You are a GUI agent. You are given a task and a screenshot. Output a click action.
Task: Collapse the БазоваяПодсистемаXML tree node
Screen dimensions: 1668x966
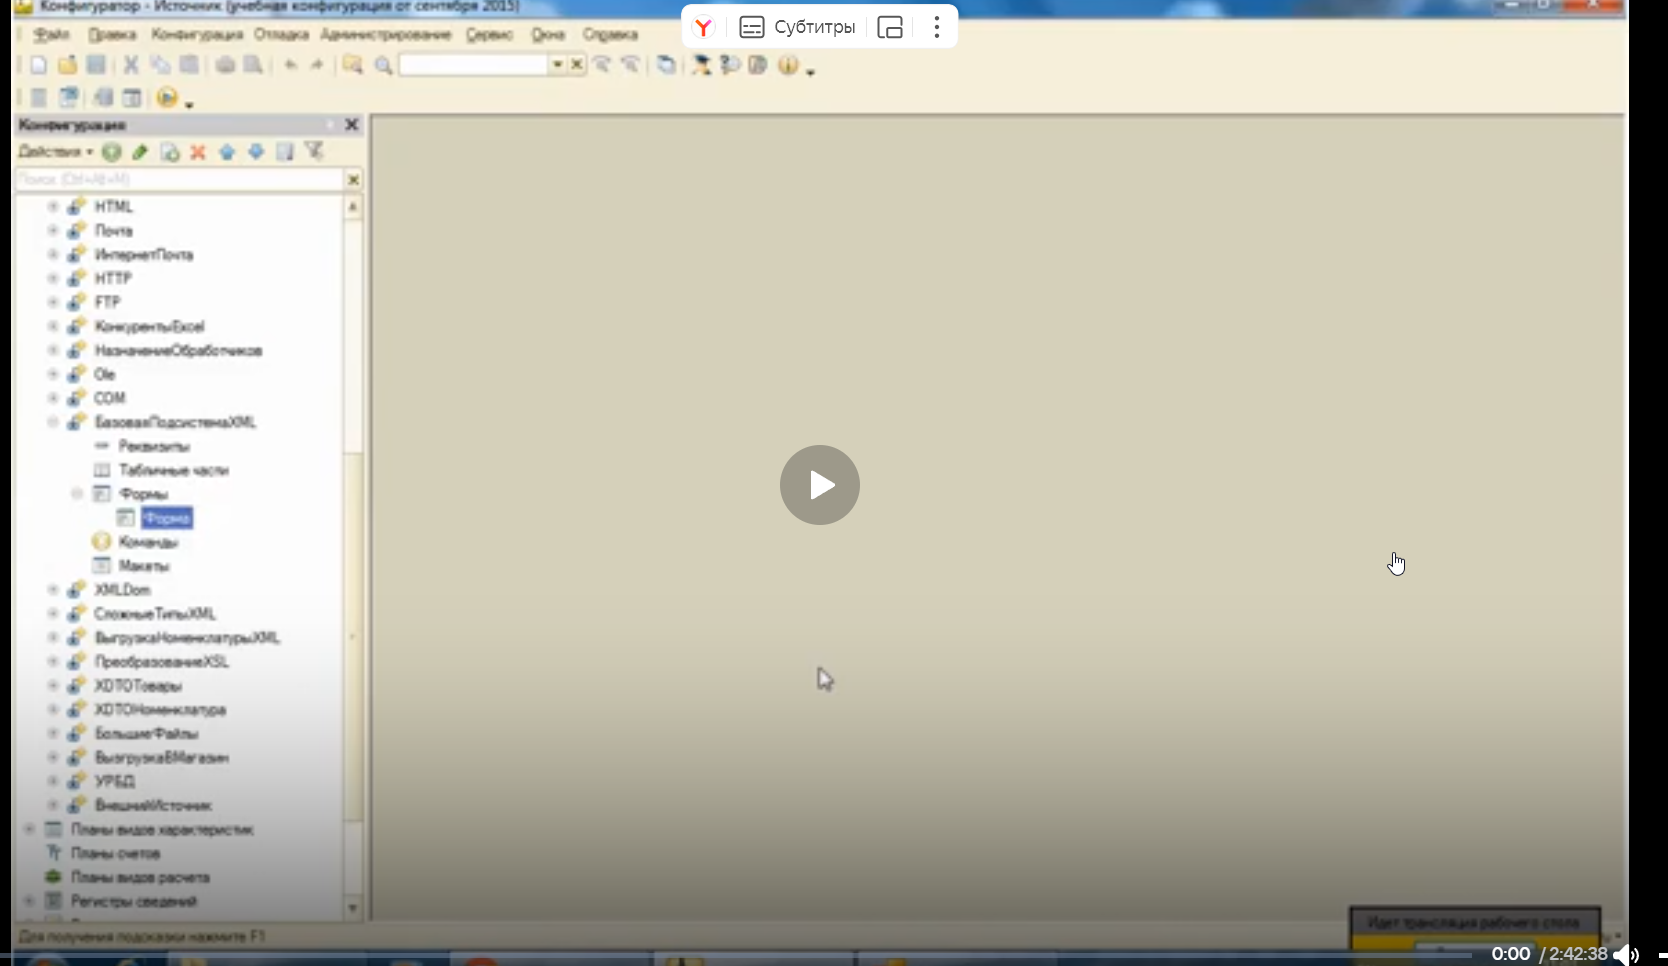pyautogui.click(x=53, y=422)
